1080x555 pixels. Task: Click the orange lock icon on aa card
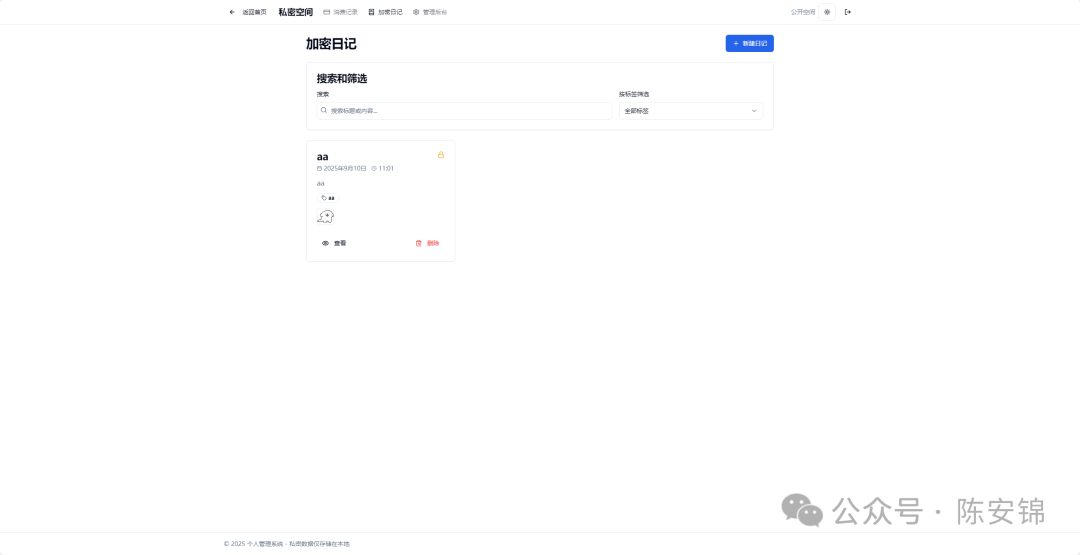[441, 155]
